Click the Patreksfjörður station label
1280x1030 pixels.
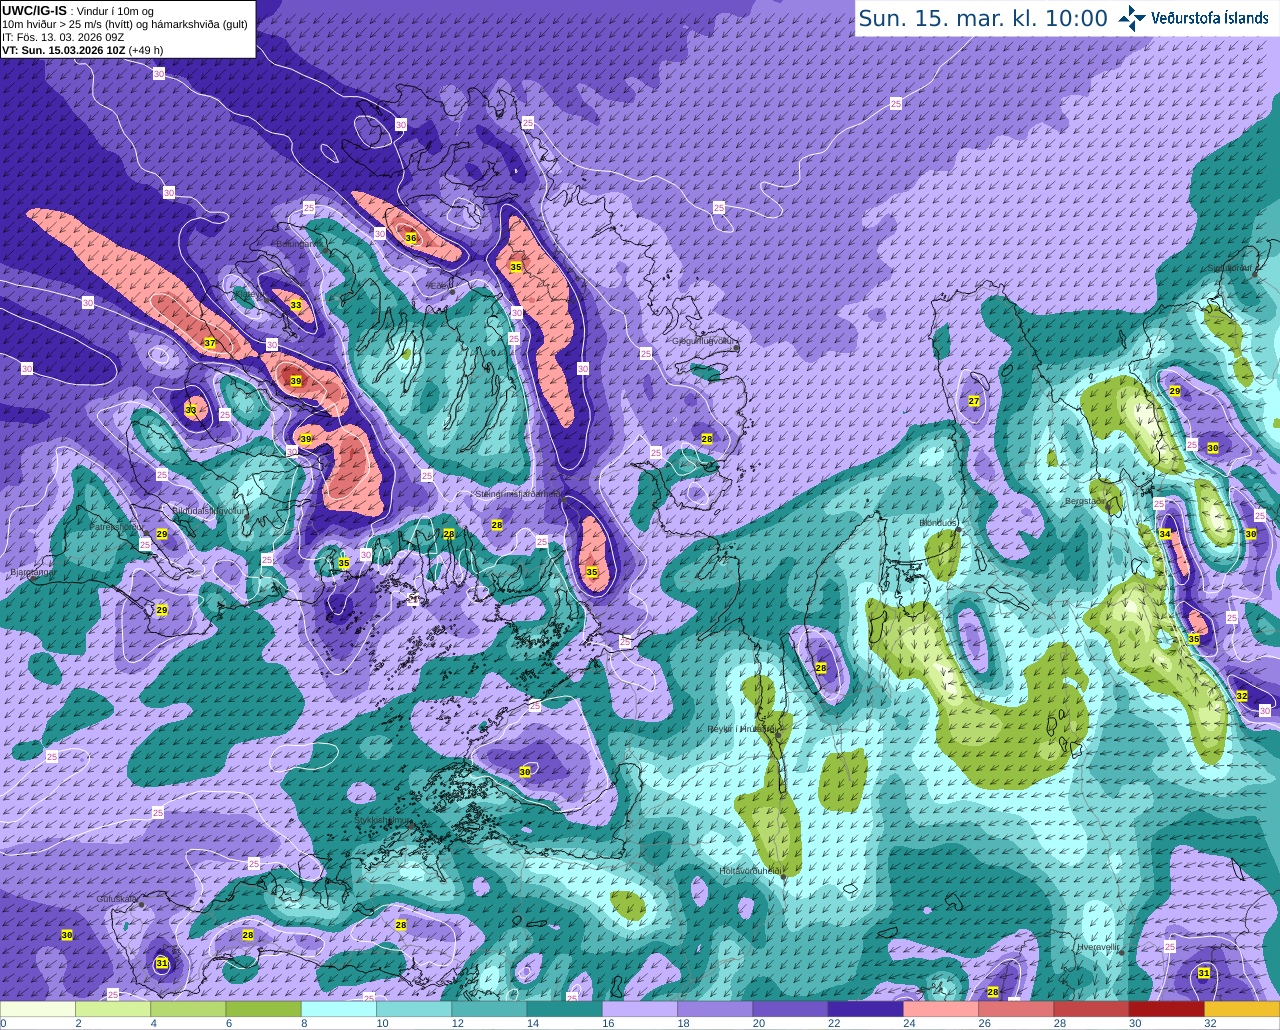coord(117,526)
